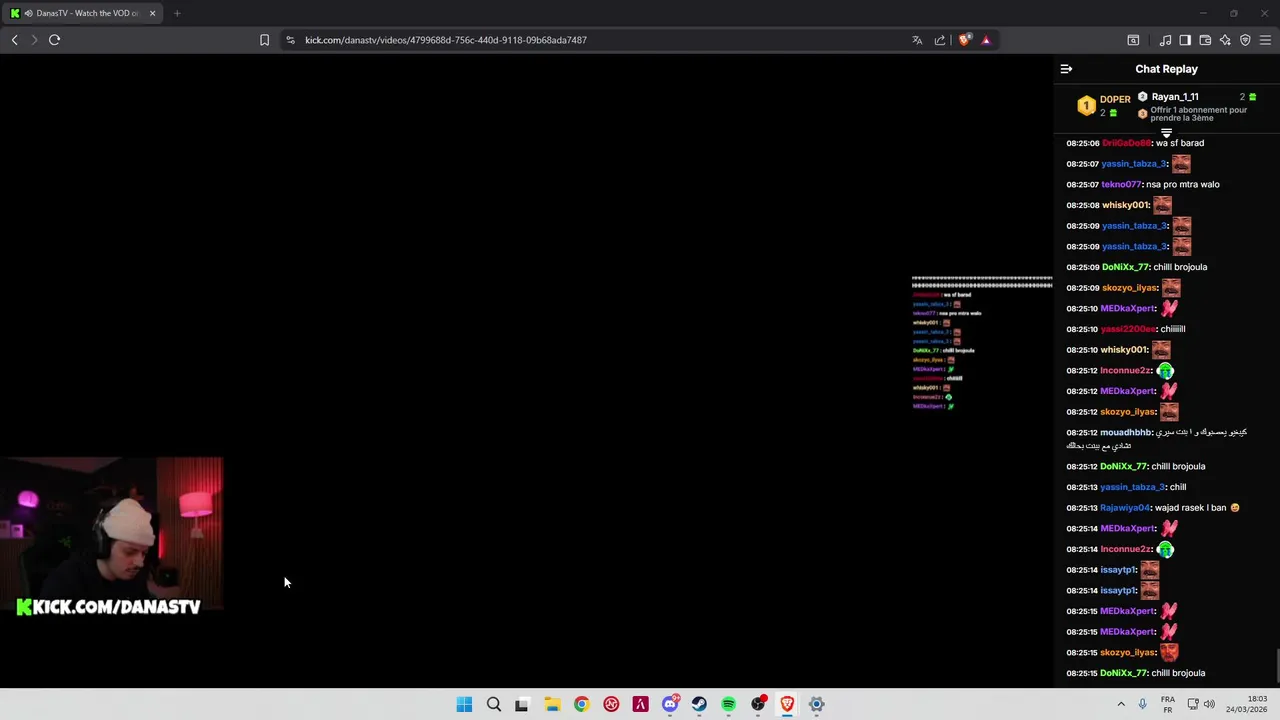The image size is (1280, 720).
Task: Click whisky001's emote at 08:25:08
Action: (x=1162, y=205)
